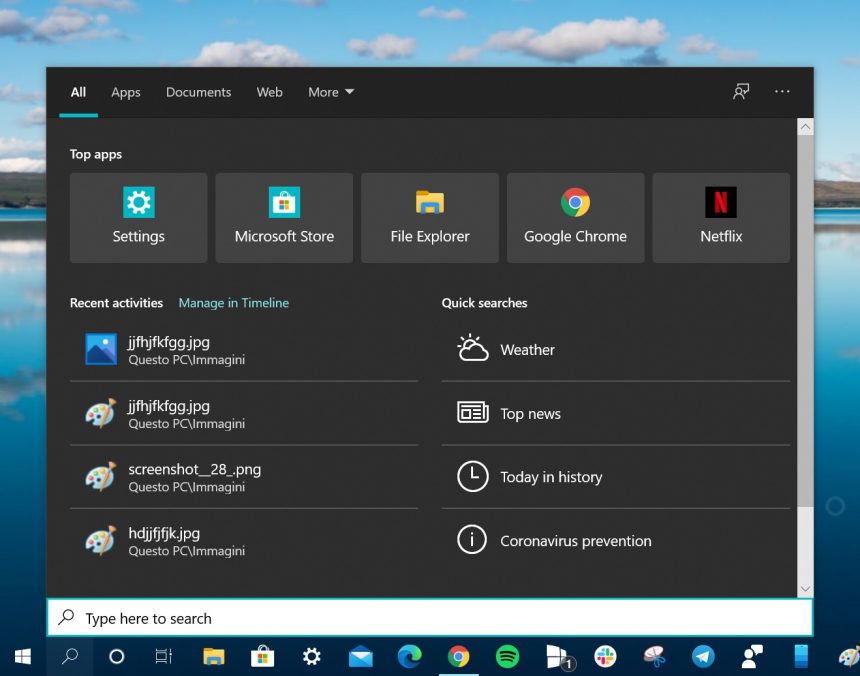Open the Paint jjfhjfkfgg.jpg entry
860x676 pixels.
244,413
